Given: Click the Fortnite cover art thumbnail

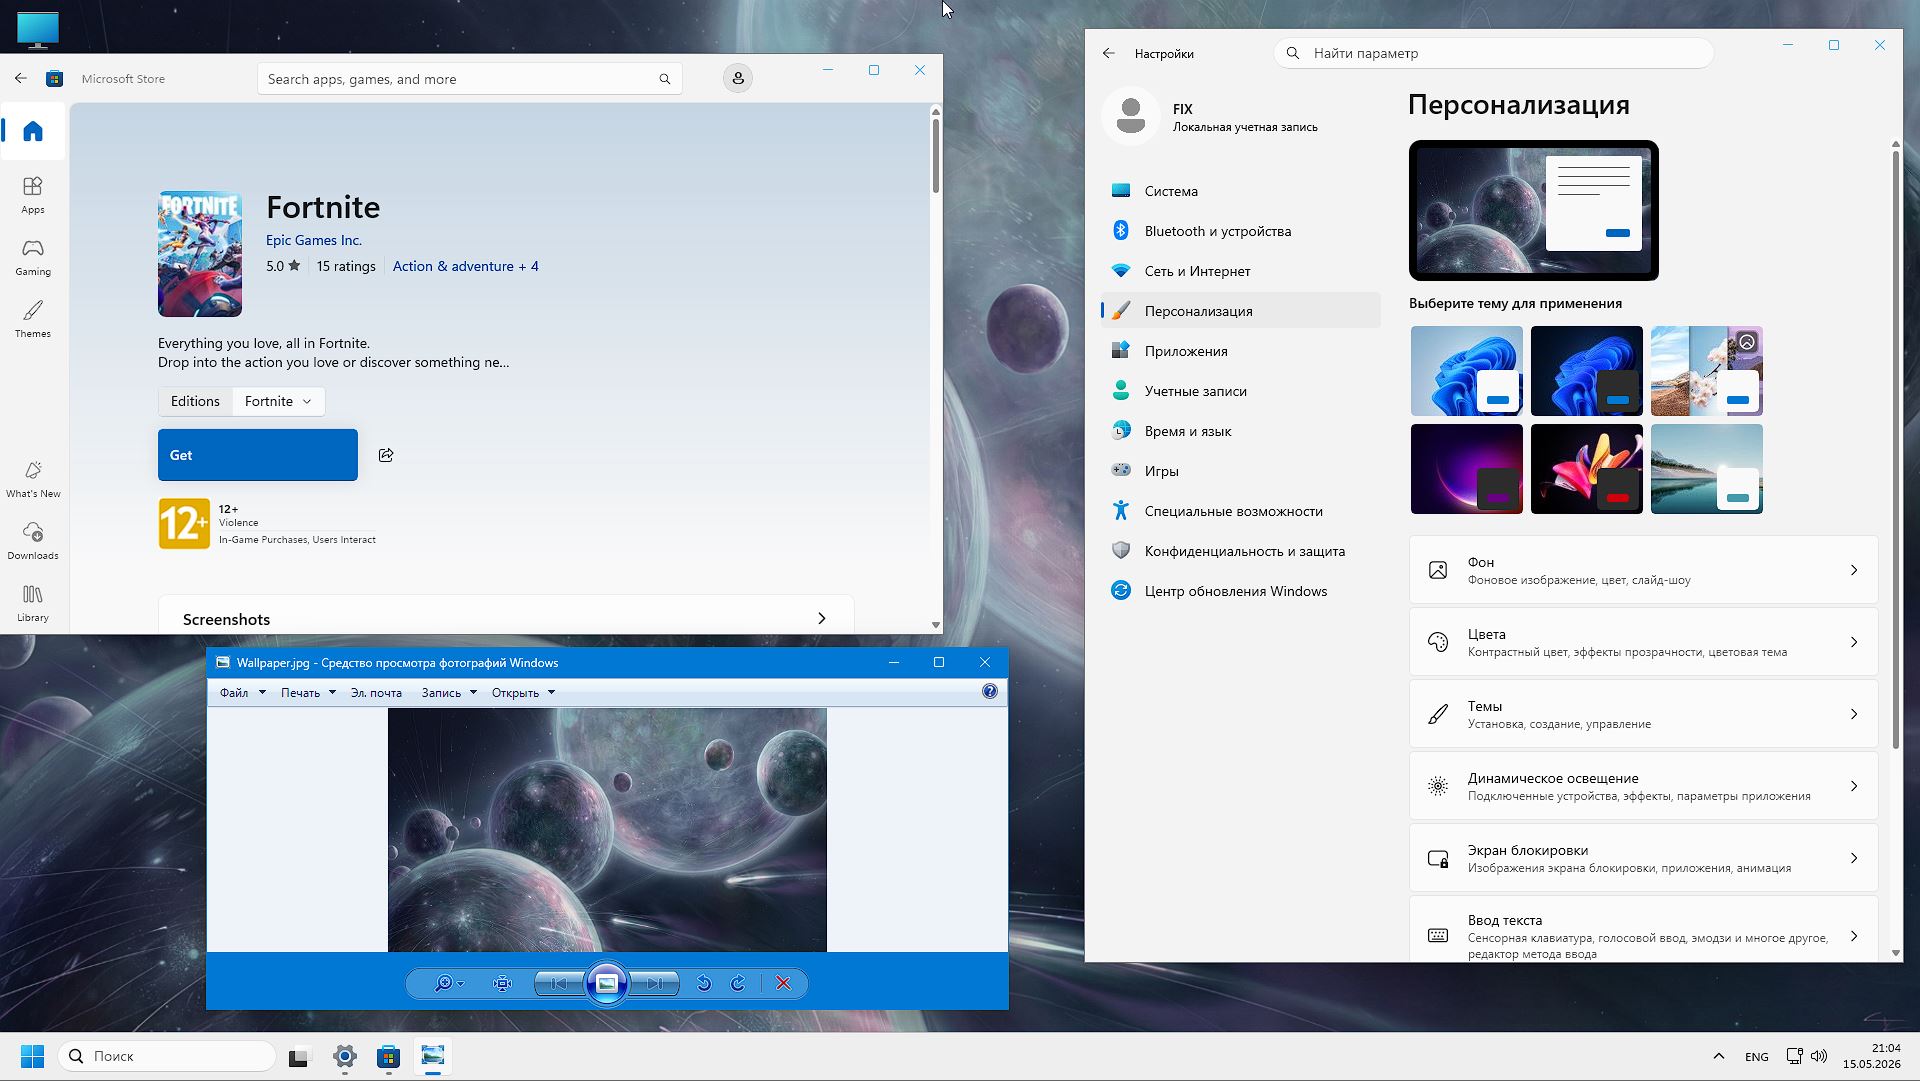Looking at the screenshot, I should tap(200, 254).
